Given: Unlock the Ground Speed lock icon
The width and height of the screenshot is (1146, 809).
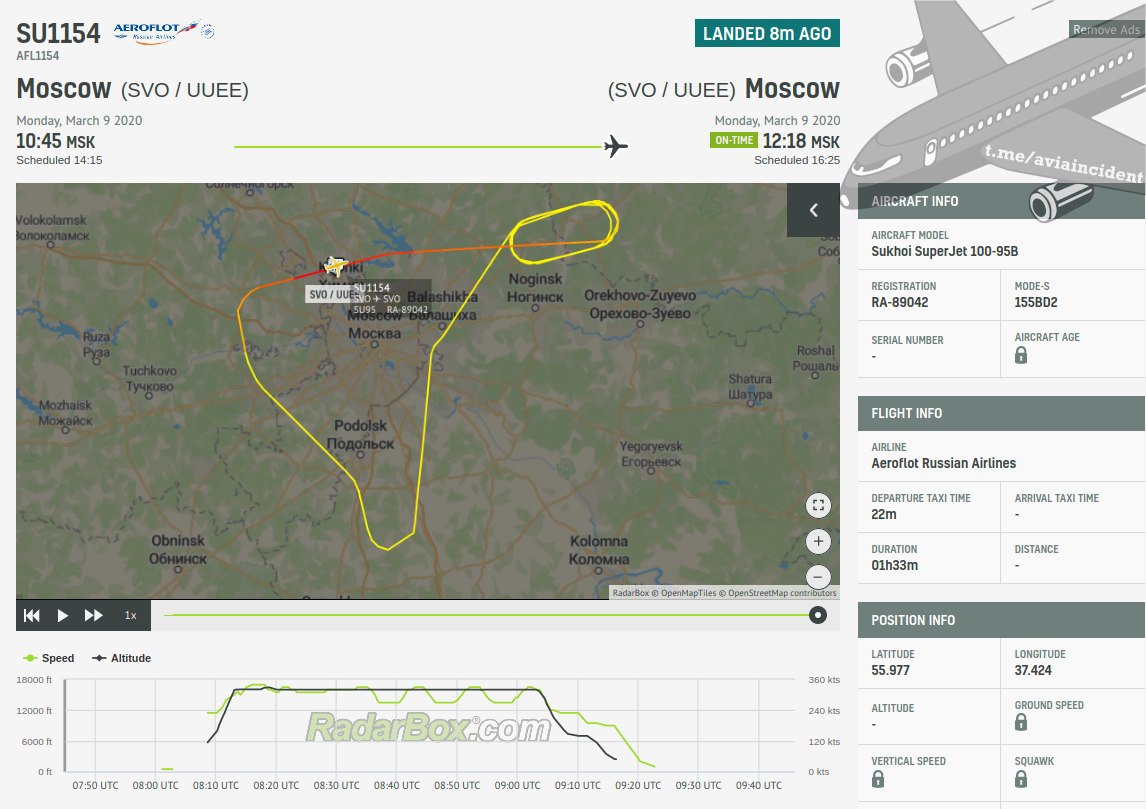Looking at the screenshot, I should [1021, 722].
